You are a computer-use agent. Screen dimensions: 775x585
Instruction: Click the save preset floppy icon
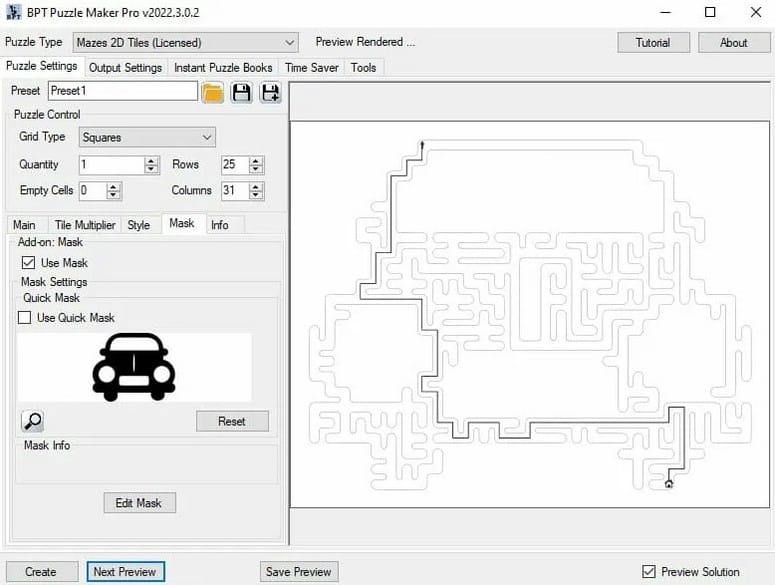click(241, 92)
